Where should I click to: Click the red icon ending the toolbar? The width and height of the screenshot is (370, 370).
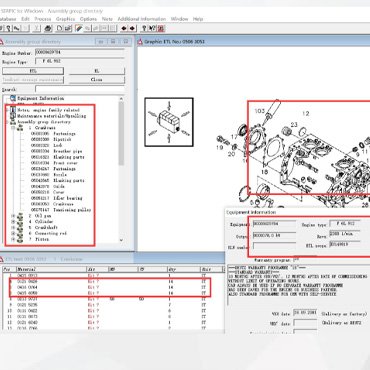tap(161, 28)
